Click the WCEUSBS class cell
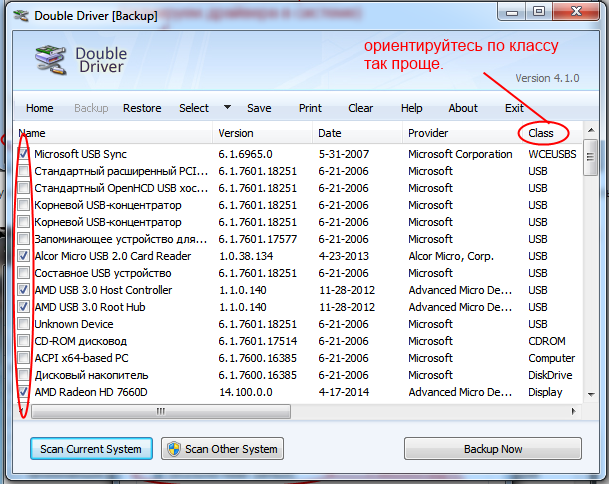Image resolution: width=609 pixels, height=484 pixels. 552,154
